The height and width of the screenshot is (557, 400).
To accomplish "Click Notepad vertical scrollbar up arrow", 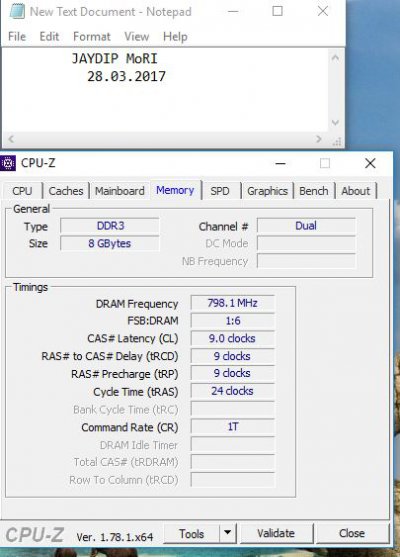I will (x=335, y=58).
